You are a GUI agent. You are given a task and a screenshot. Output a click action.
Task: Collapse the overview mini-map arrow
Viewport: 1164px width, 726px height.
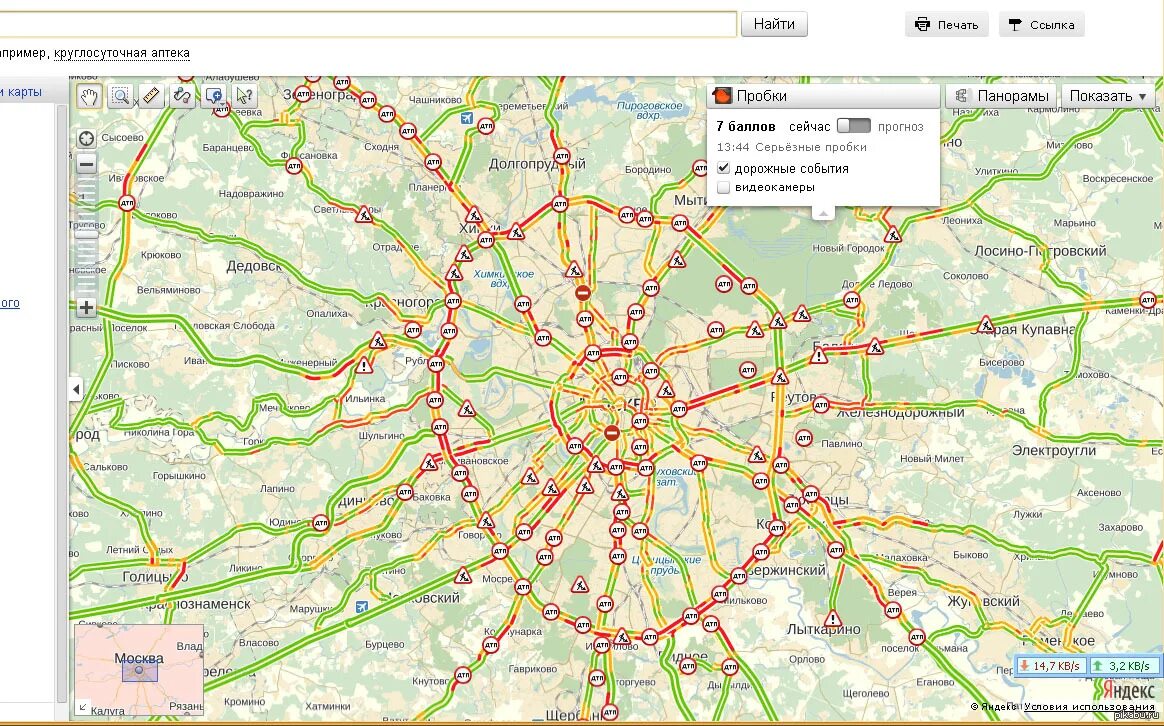[82, 707]
